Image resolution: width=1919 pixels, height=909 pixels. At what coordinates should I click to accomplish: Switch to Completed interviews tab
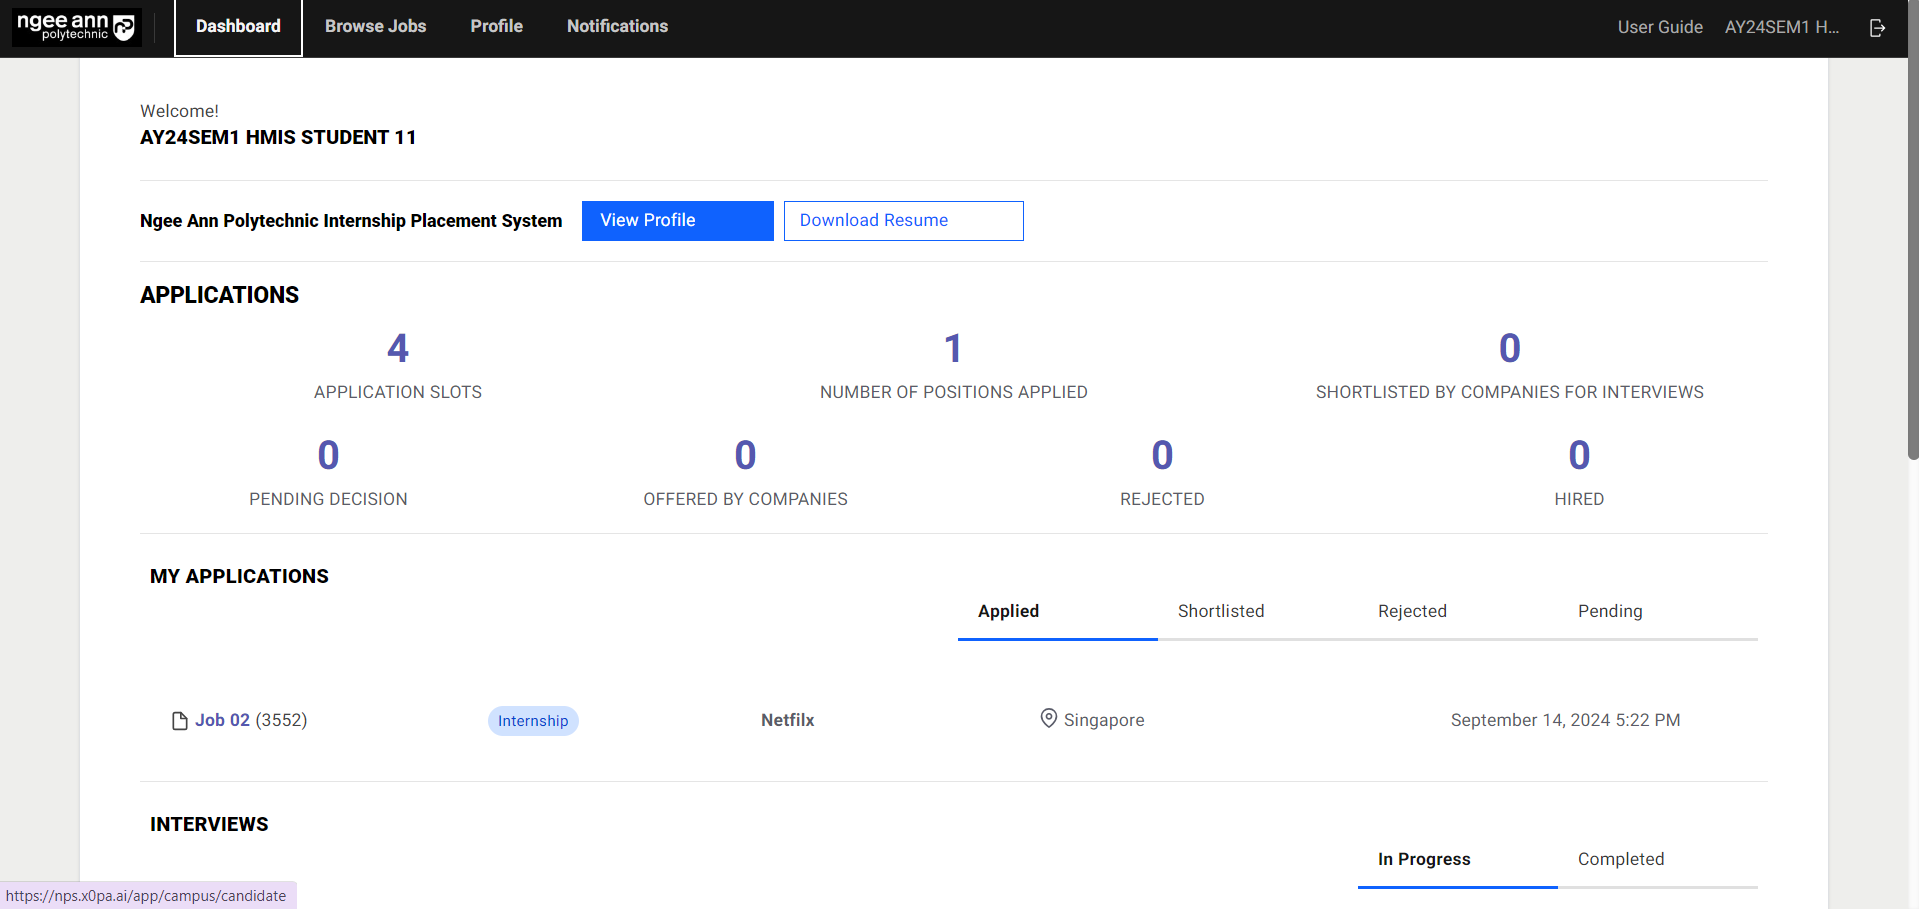[x=1620, y=860]
